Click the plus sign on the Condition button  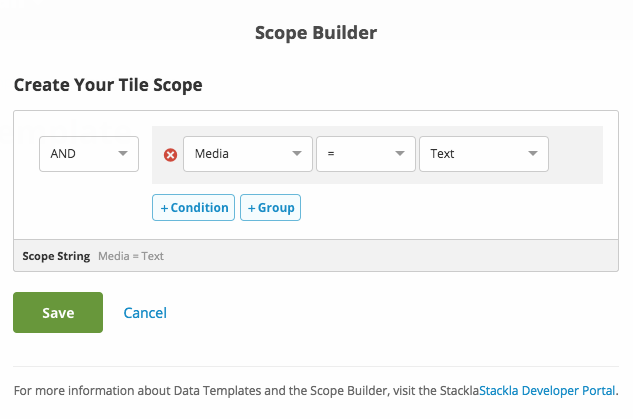(164, 208)
